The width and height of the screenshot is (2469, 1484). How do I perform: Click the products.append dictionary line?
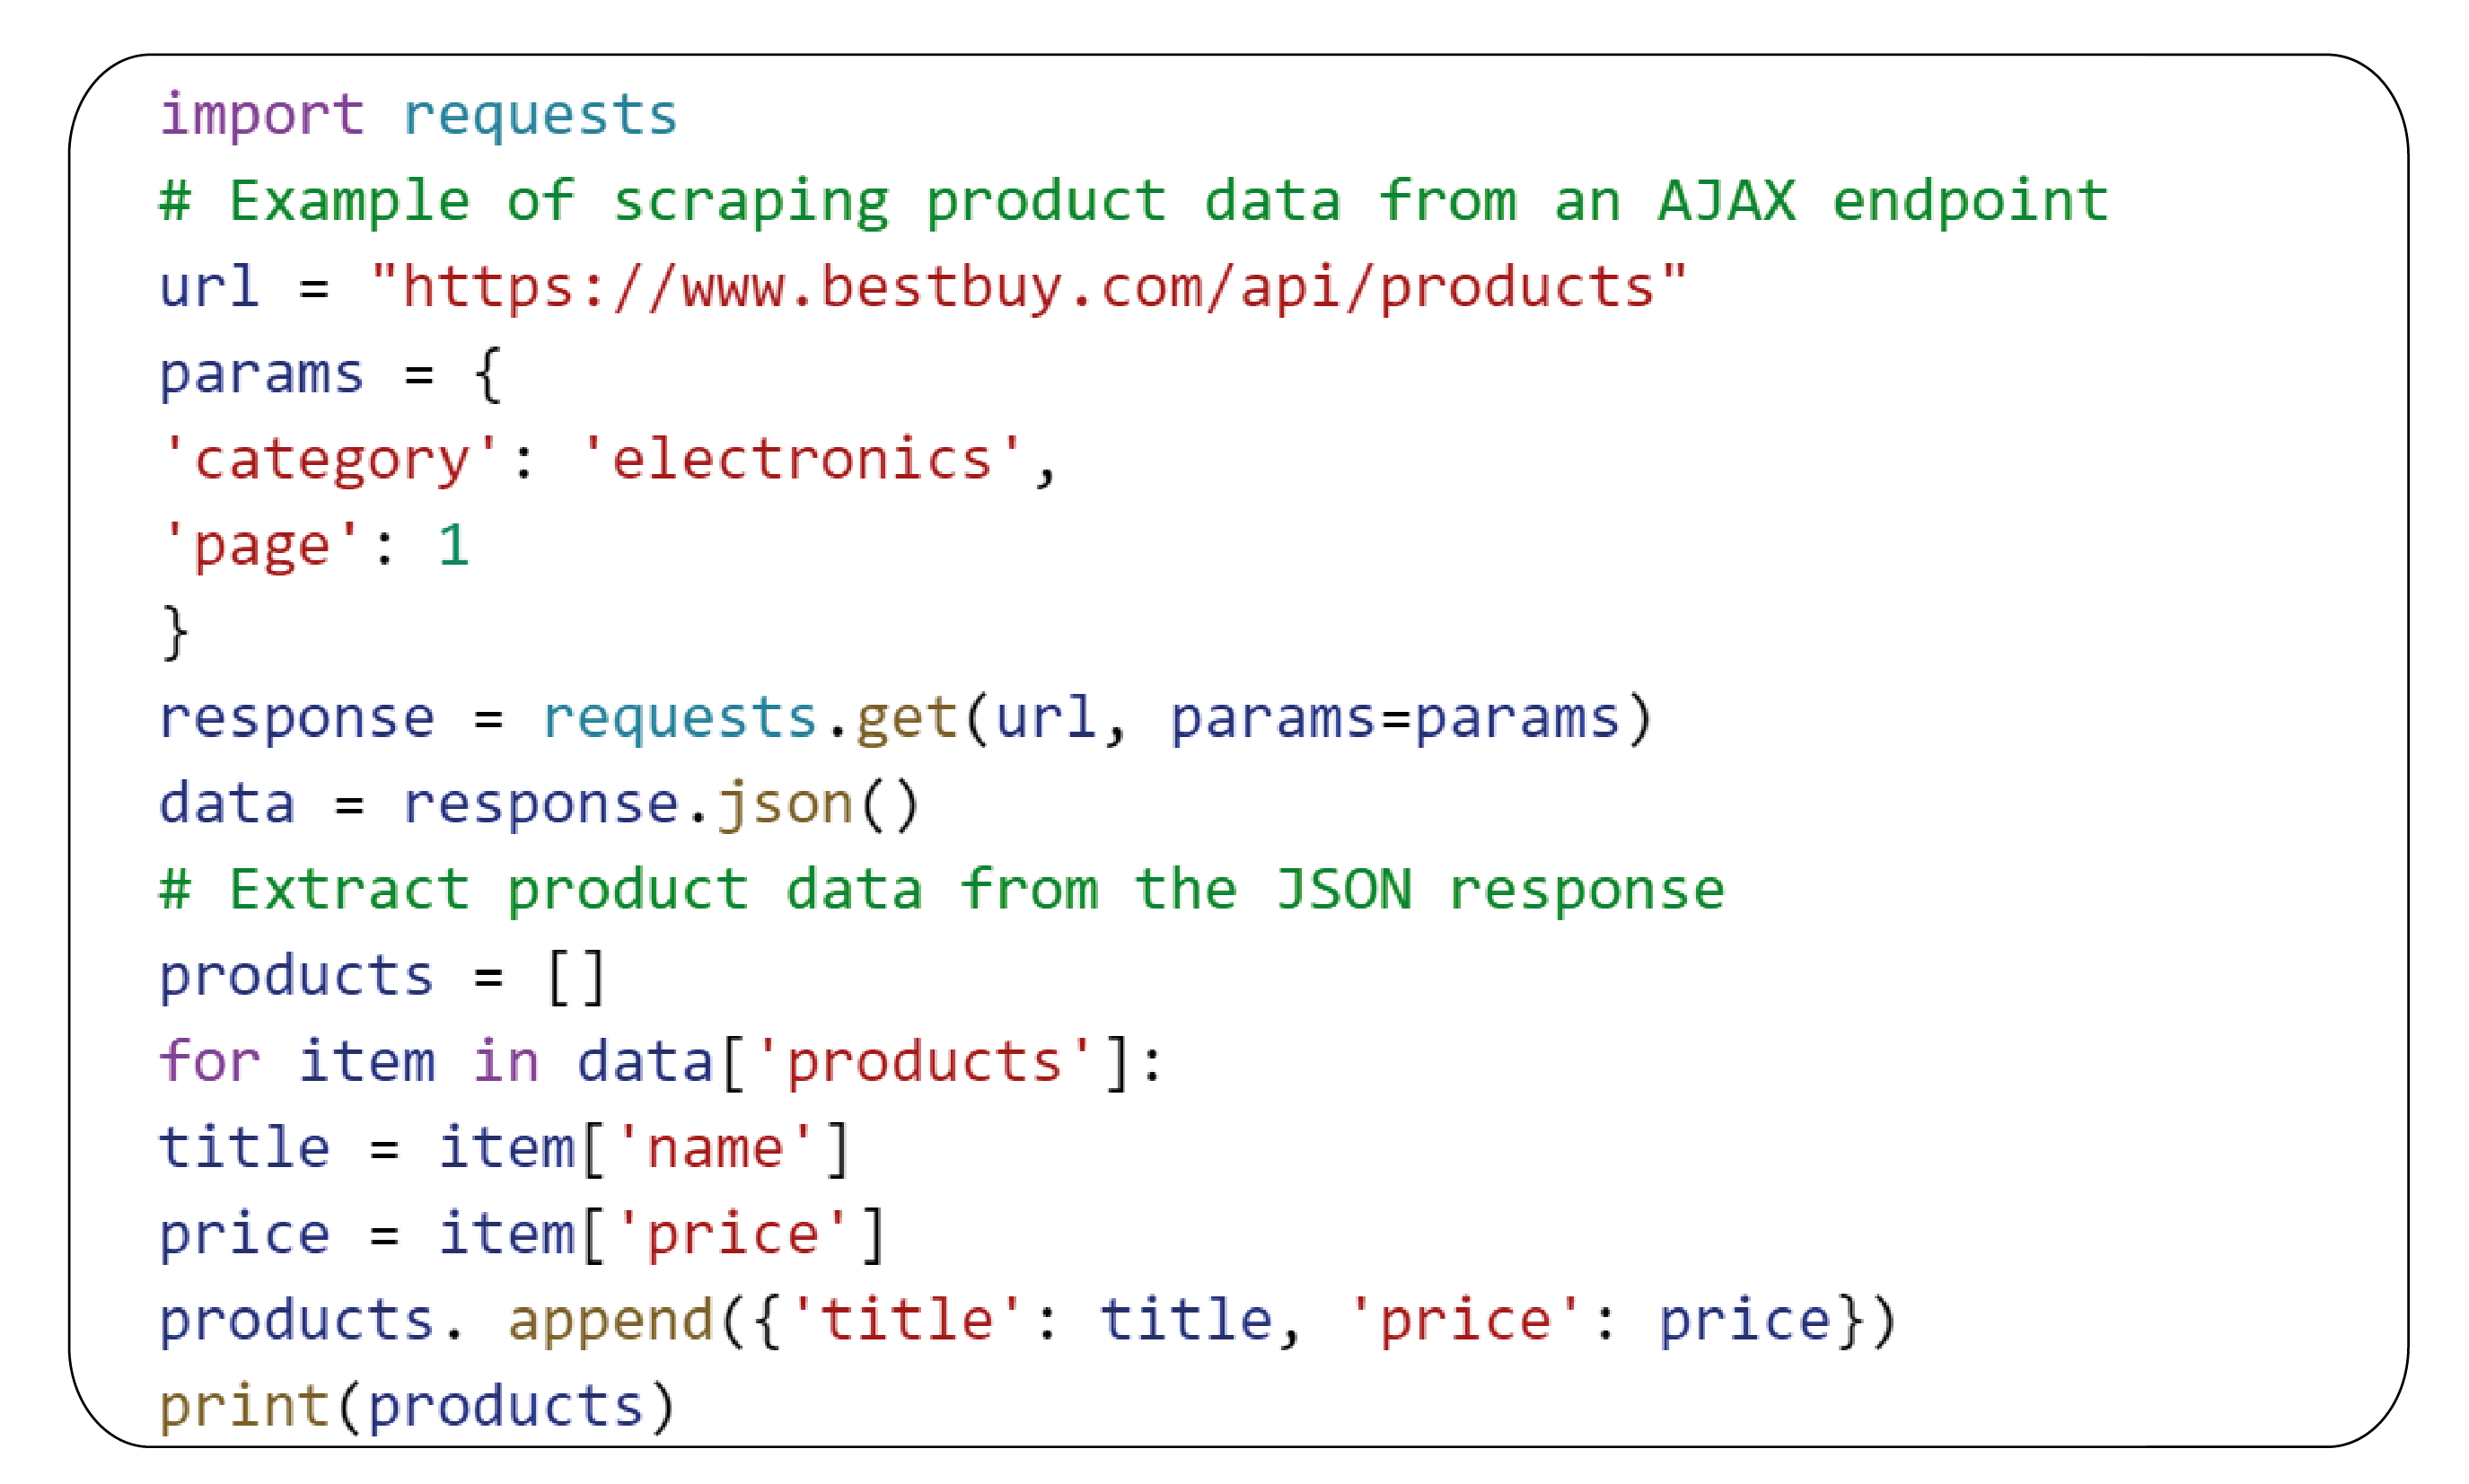1027,1321
